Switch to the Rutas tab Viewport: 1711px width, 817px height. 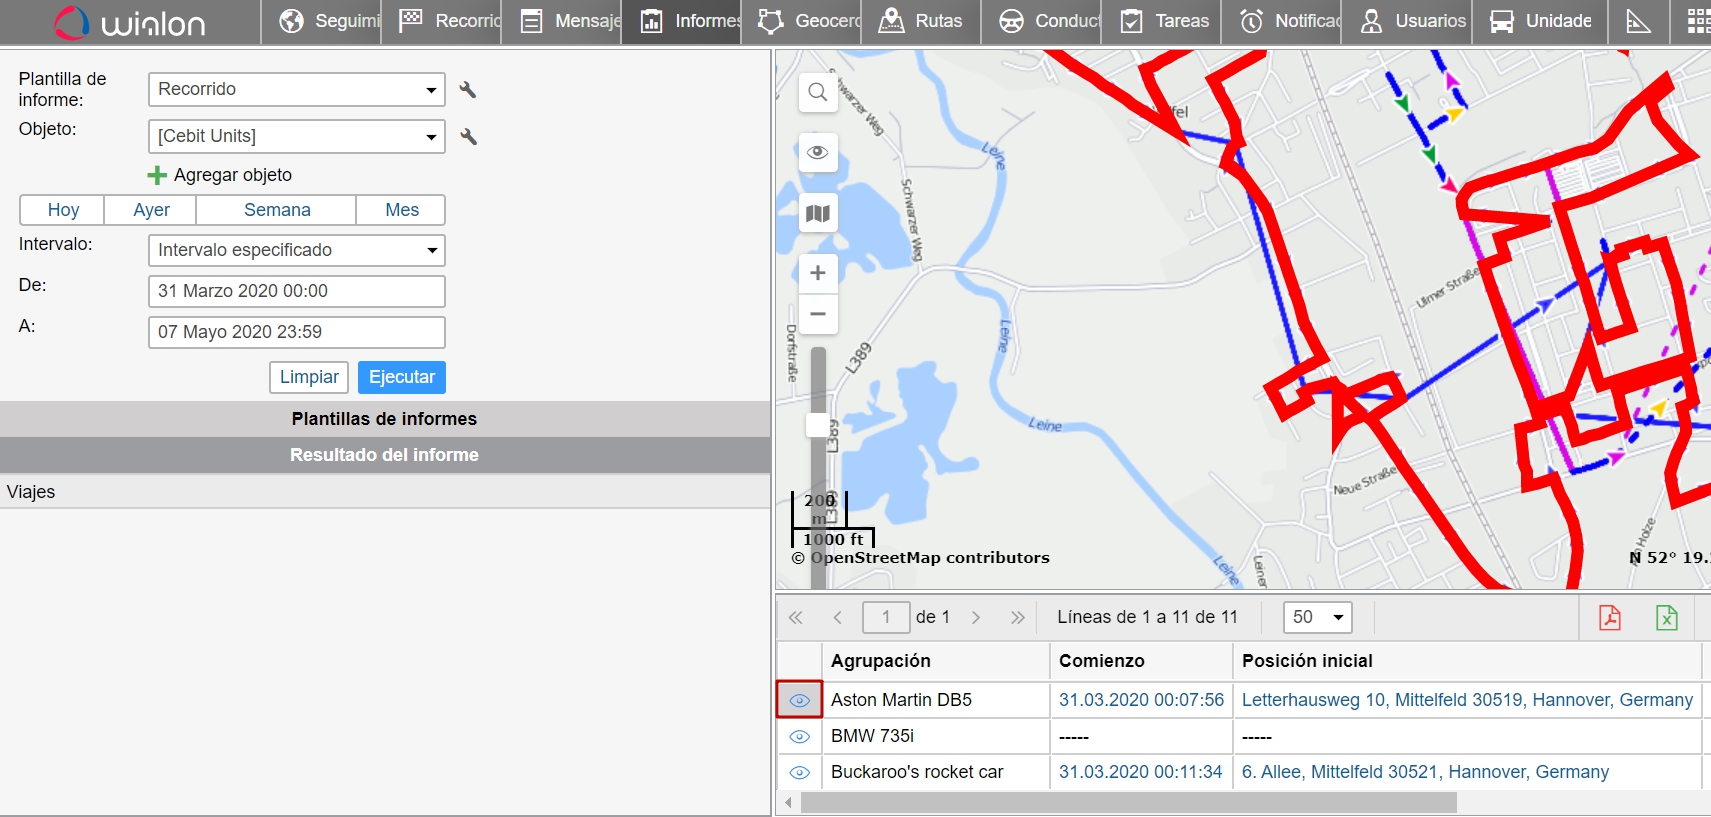pos(920,21)
